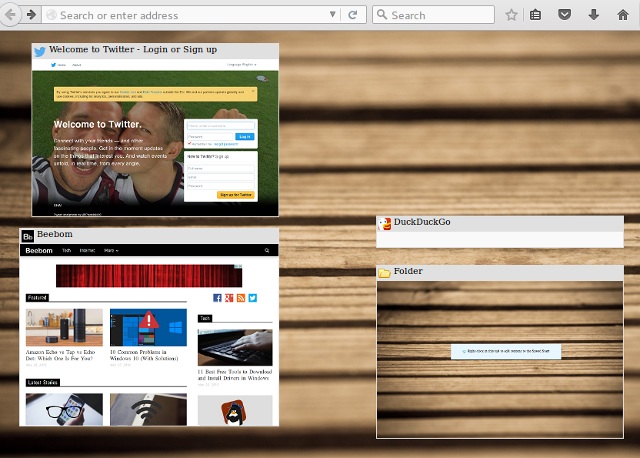Click the browser Back arrow button
The height and width of the screenshot is (458, 640).
(10, 15)
